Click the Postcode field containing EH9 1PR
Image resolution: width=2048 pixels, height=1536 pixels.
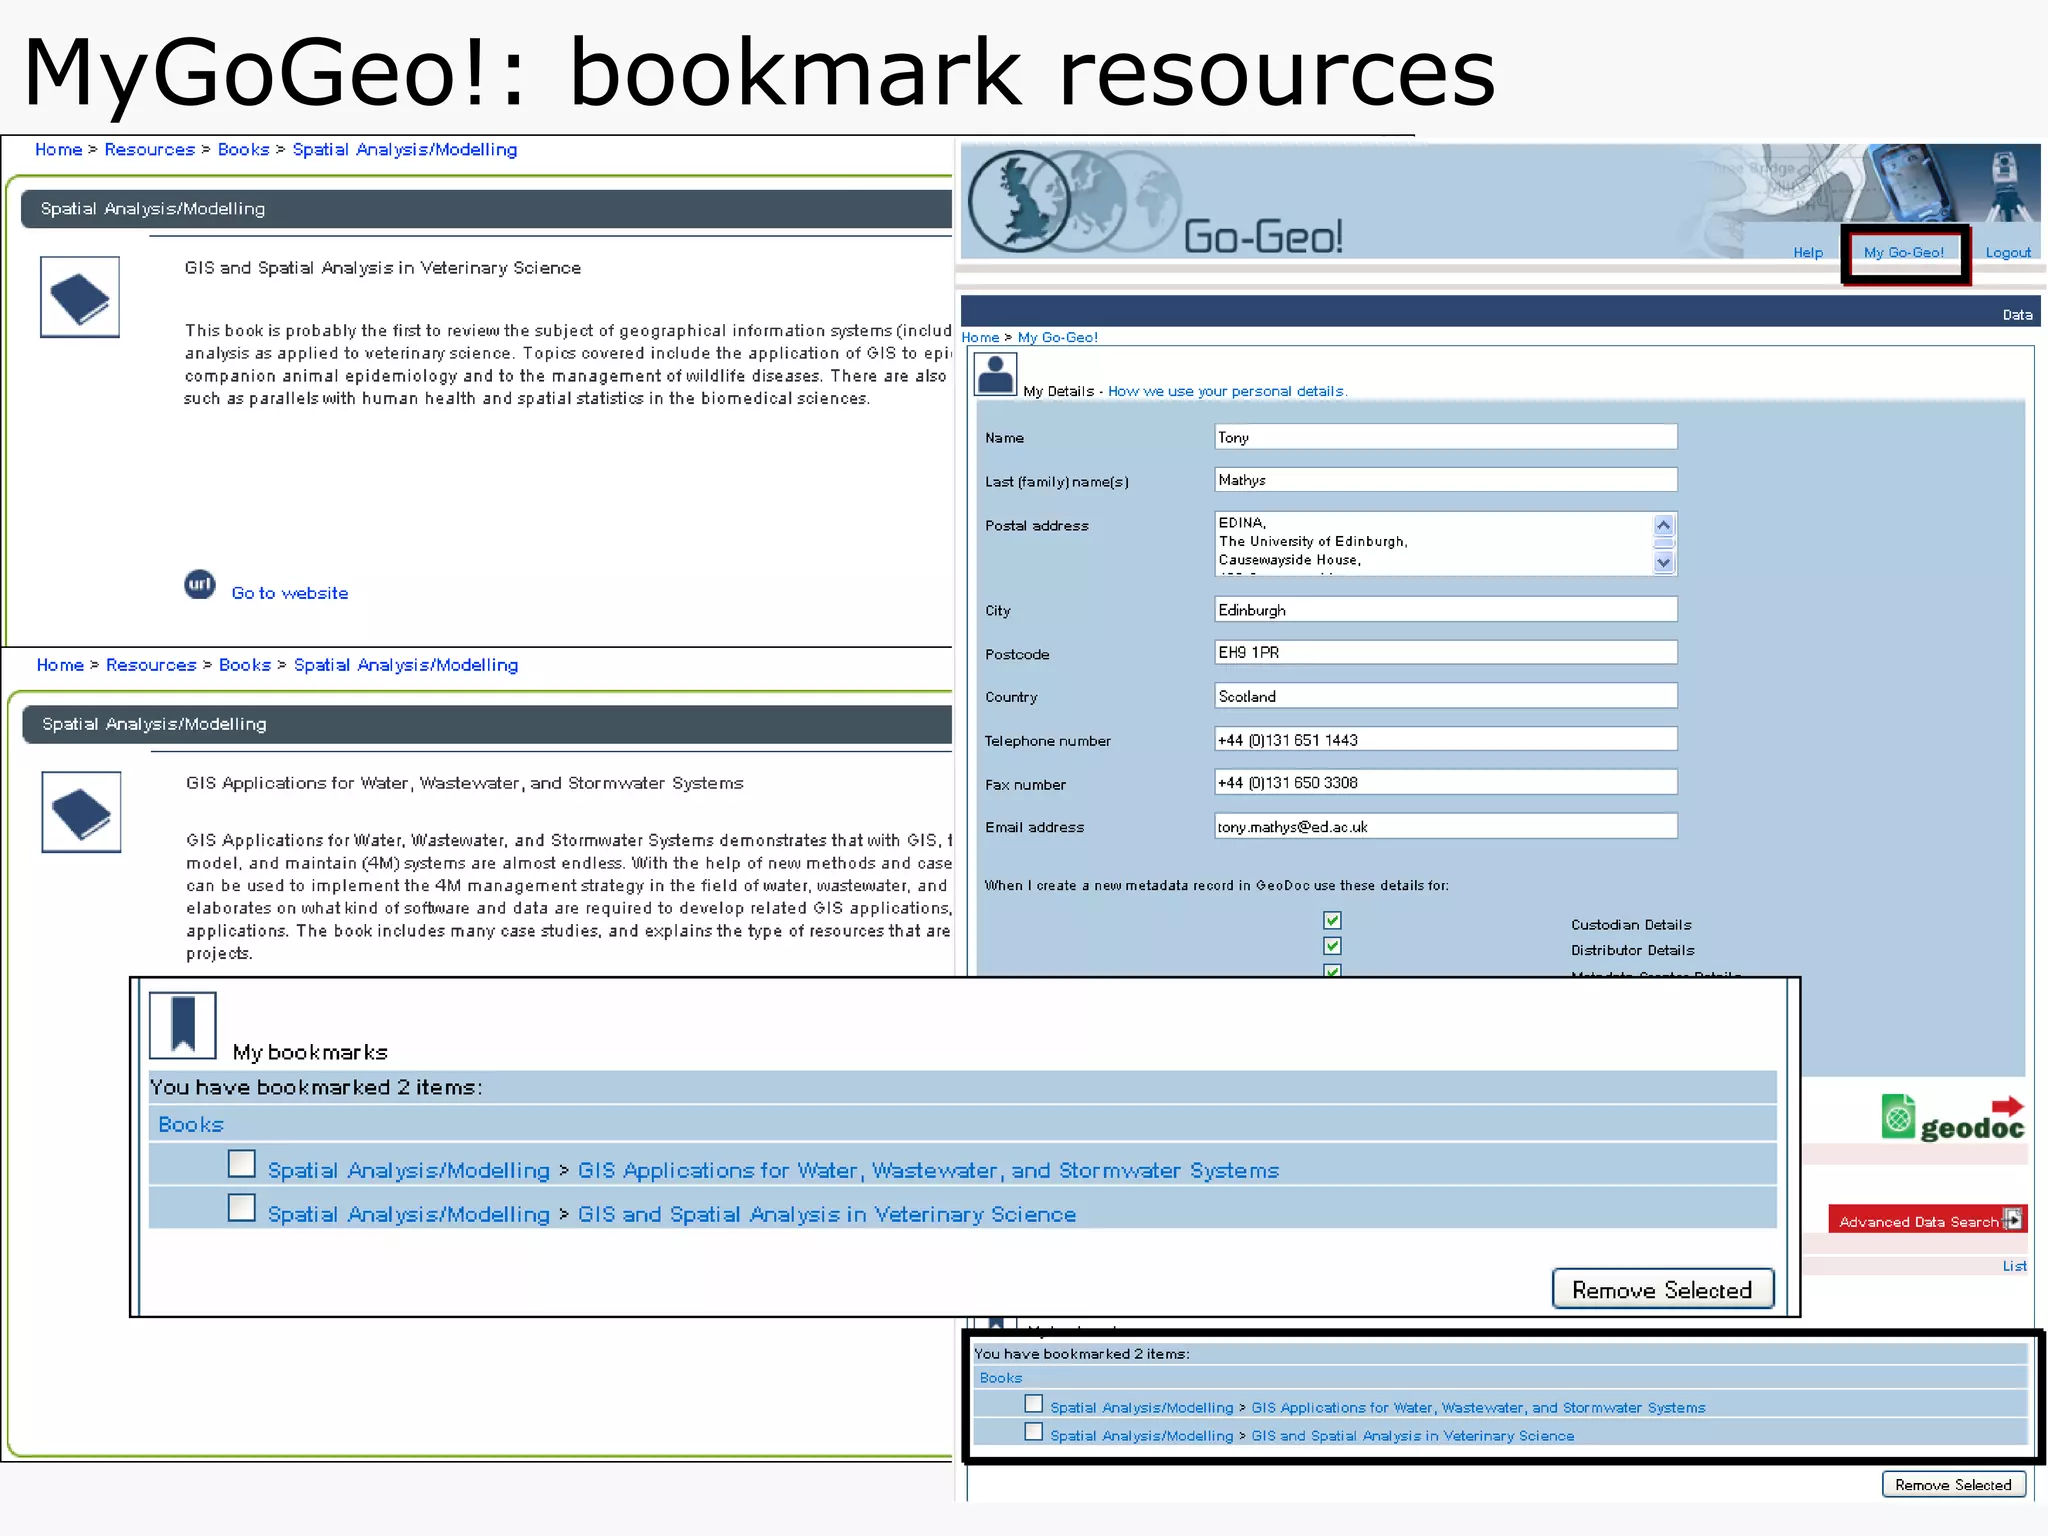pos(1445,652)
